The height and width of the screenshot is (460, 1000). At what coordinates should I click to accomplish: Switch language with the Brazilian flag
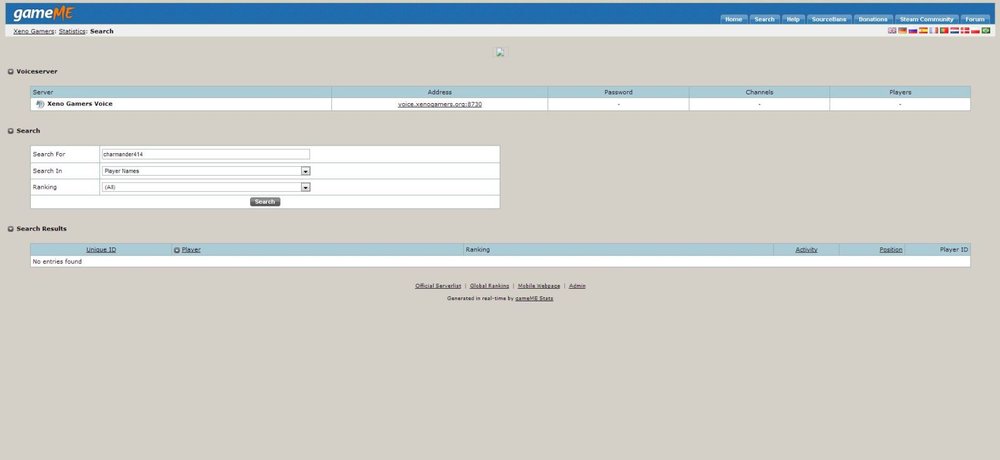[985, 31]
